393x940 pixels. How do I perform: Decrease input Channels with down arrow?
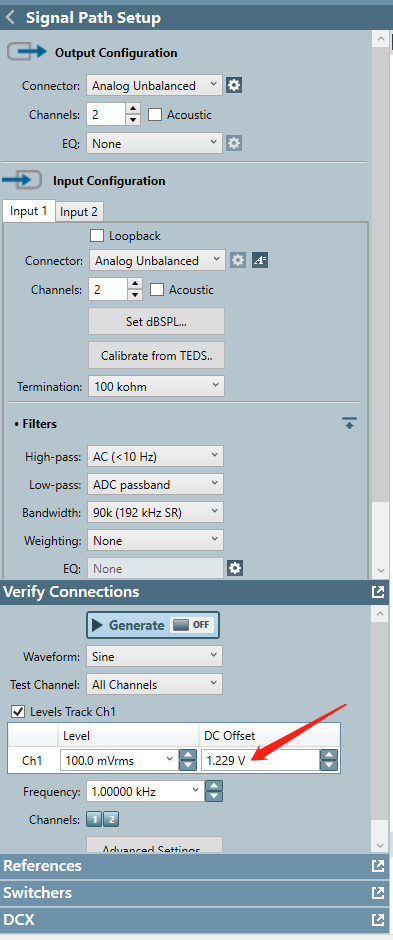coord(135,295)
